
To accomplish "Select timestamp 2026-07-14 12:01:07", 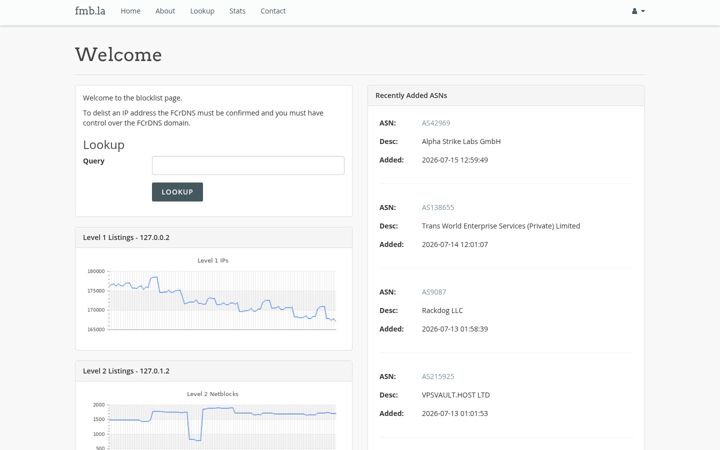I will 455,244.
